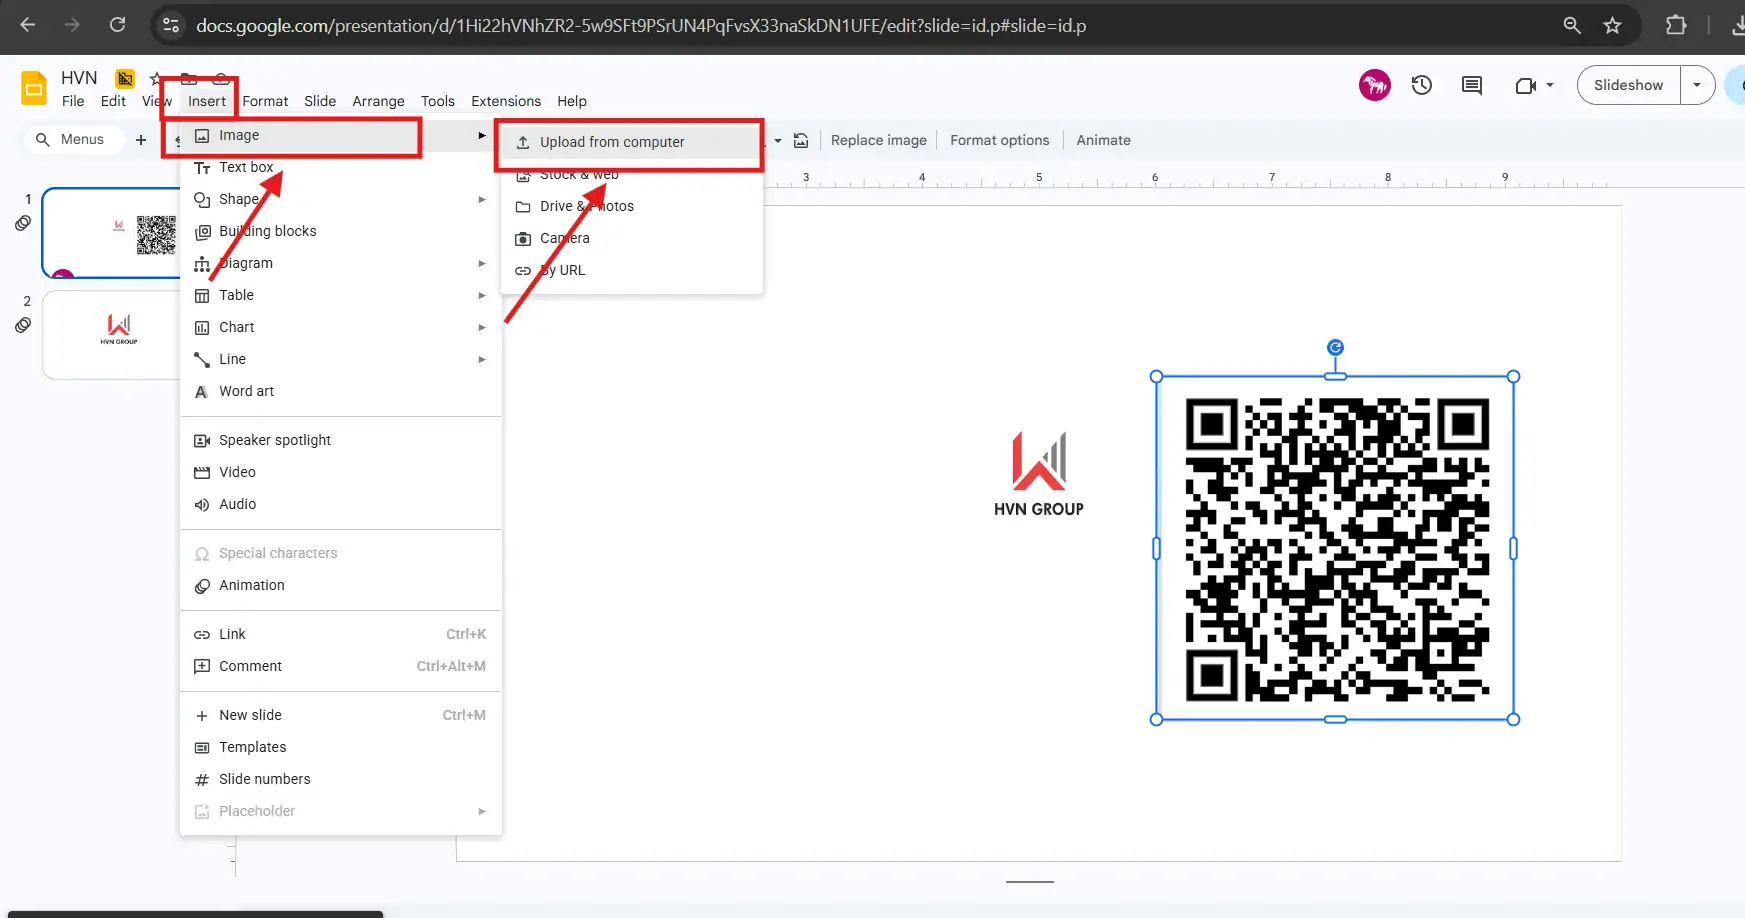Click the pink collaborator avatar
Image resolution: width=1745 pixels, height=918 pixels.
[1375, 85]
